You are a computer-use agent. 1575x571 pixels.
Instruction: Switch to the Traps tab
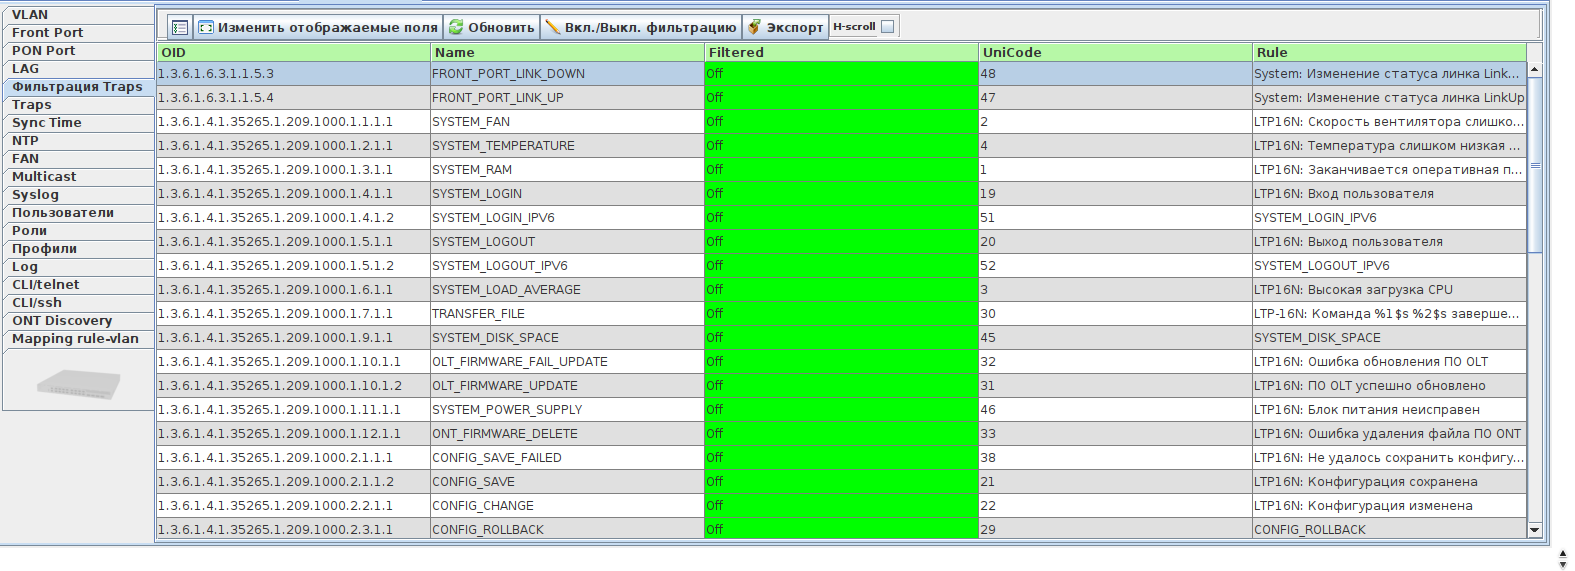(x=79, y=105)
